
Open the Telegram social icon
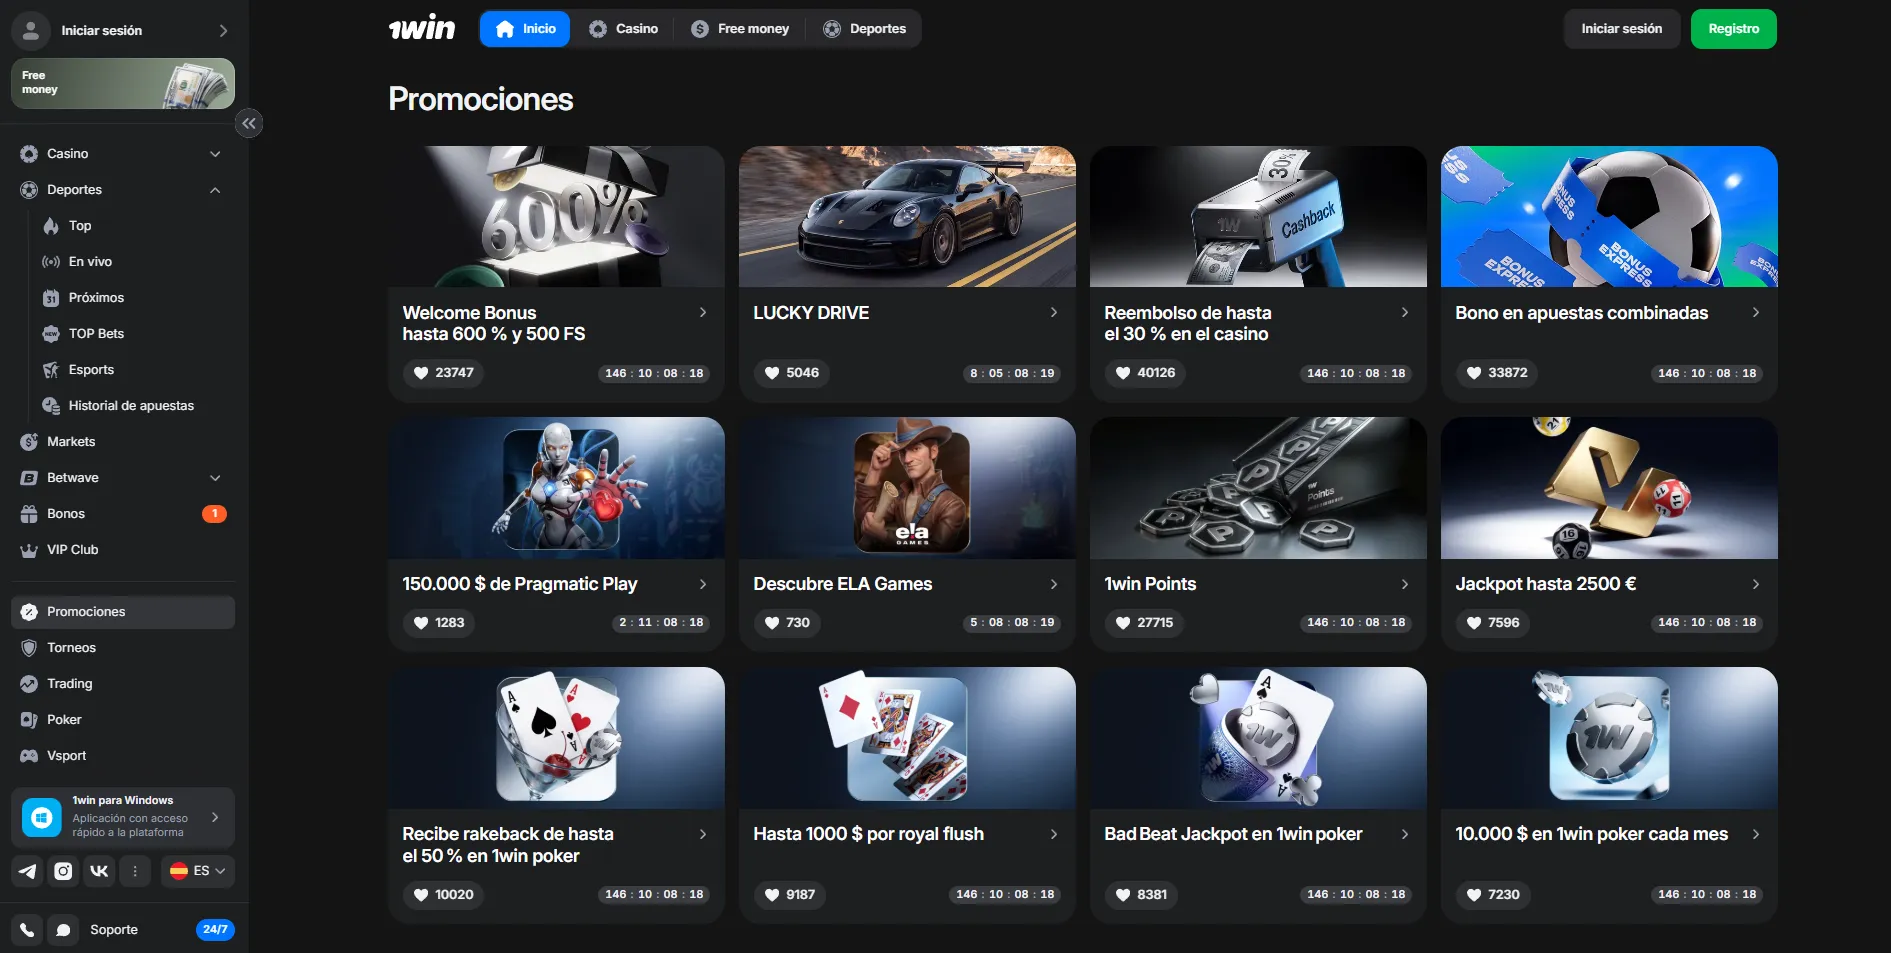point(27,871)
